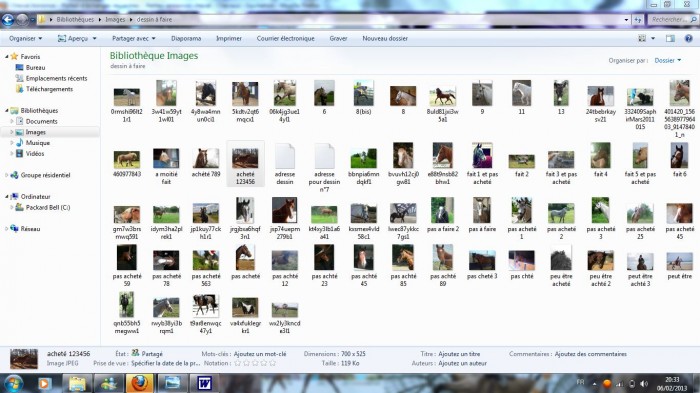Image resolution: width=700 pixels, height=393 pixels.
Task: Open the Partager avec menu
Action: point(133,38)
